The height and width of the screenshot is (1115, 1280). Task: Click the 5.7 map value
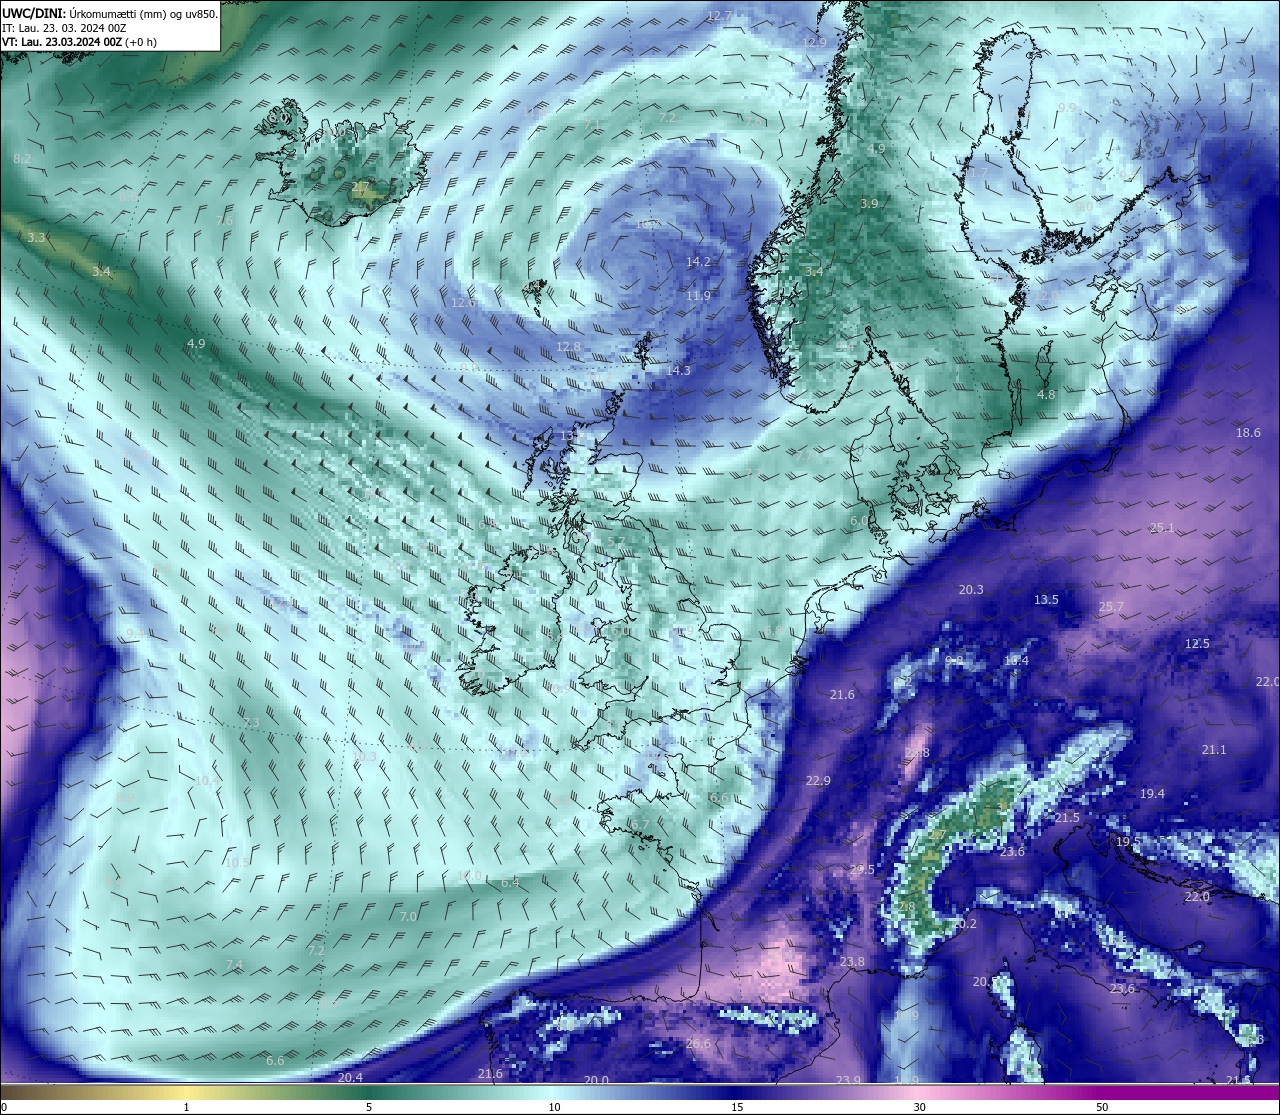[616, 541]
